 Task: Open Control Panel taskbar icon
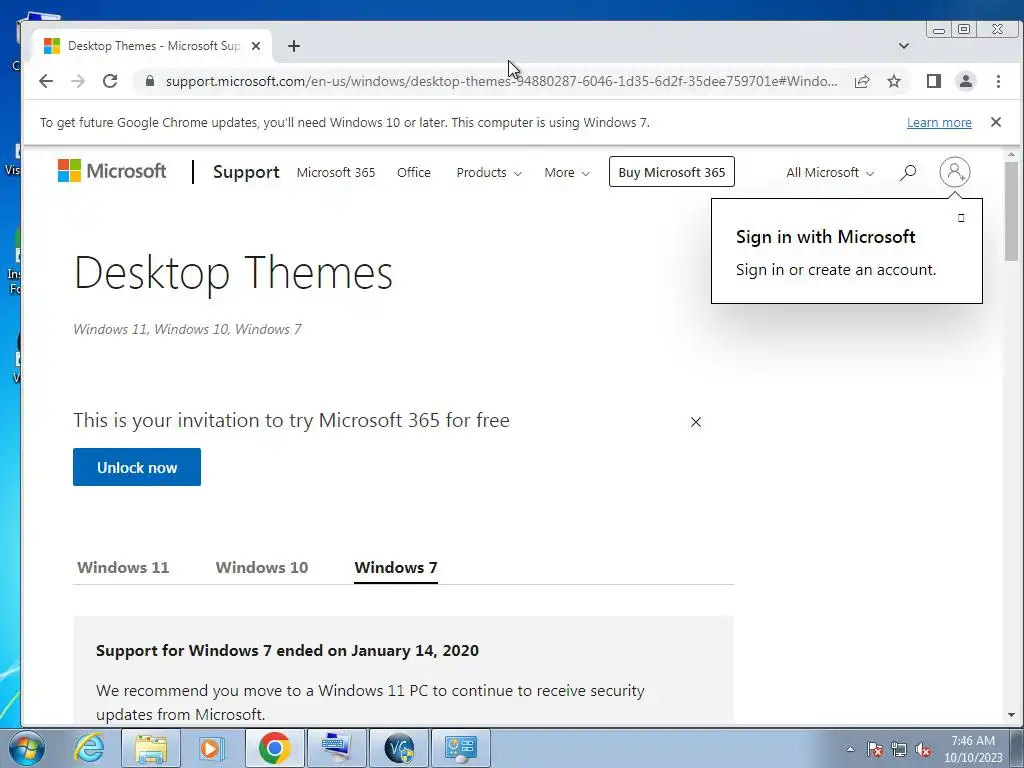[x=461, y=748]
